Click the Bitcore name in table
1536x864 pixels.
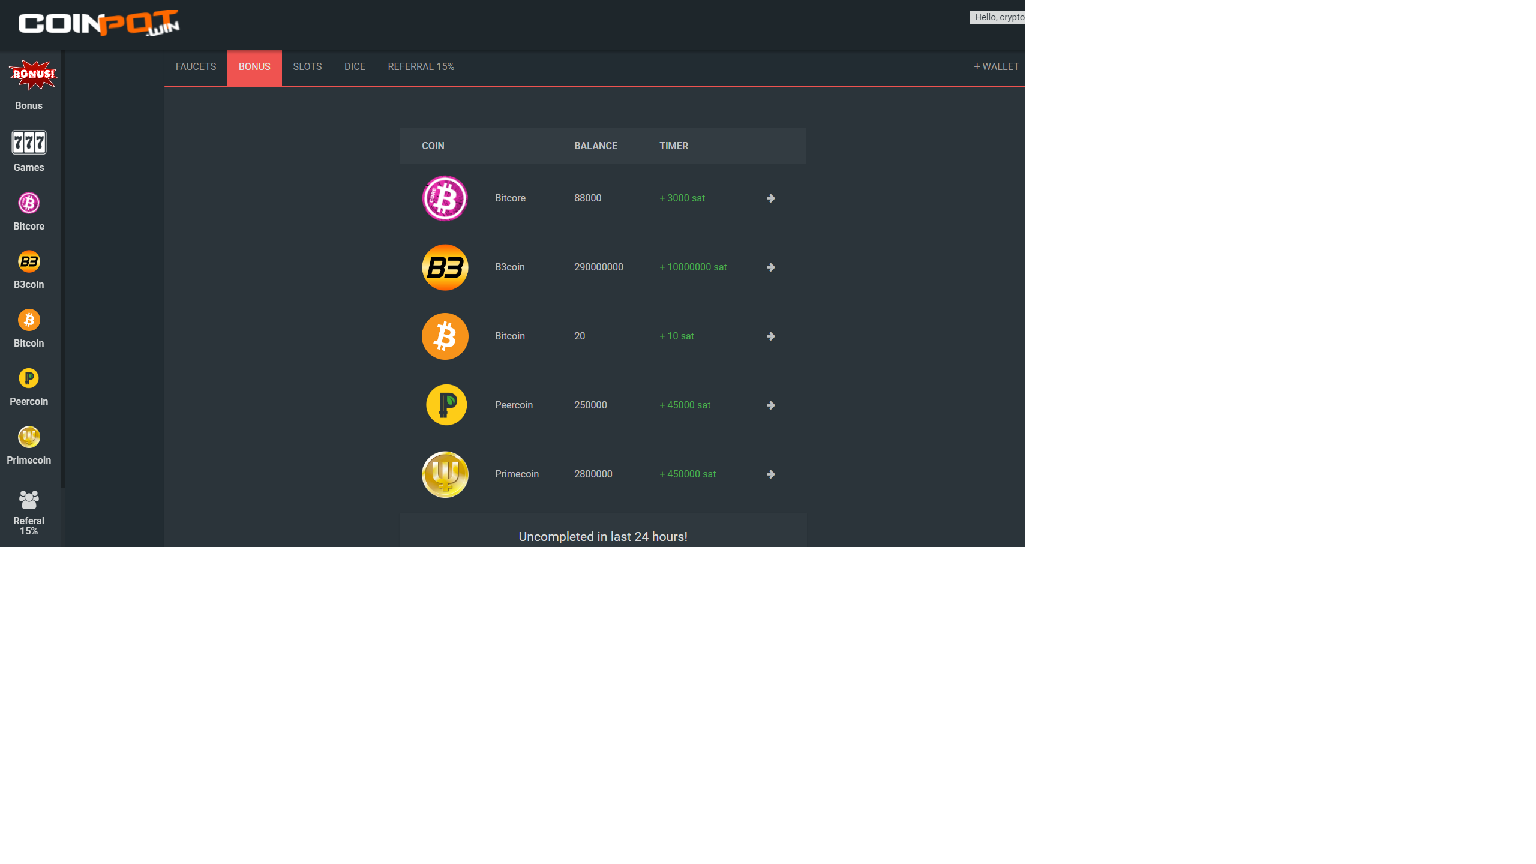(510, 198)
